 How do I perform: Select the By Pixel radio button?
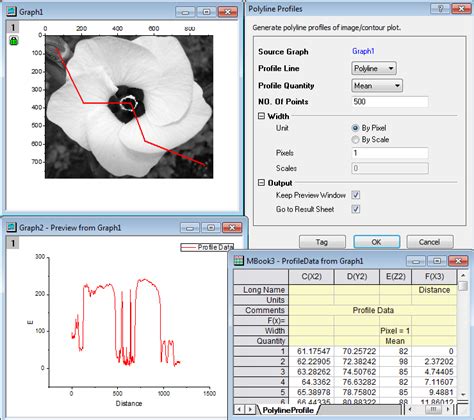[x=355, y=128]
